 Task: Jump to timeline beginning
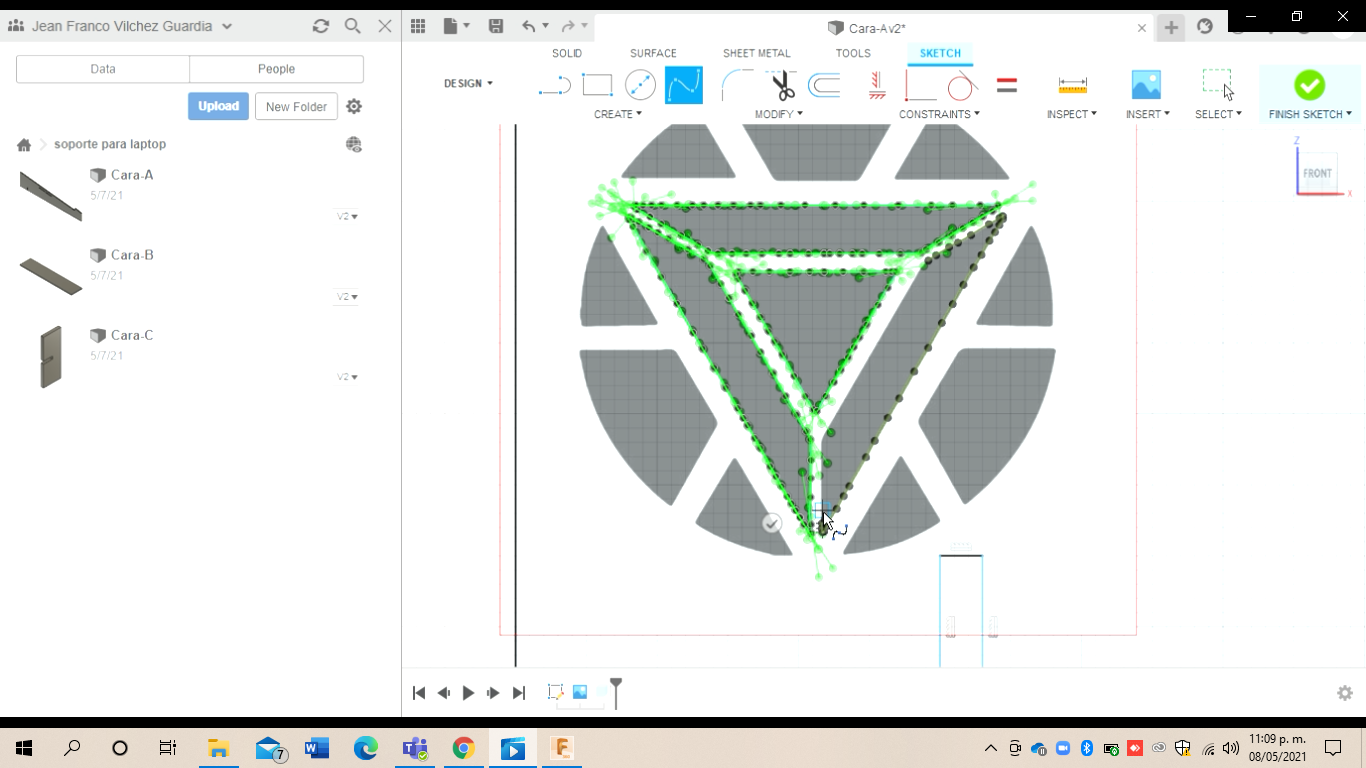click(x=419, y=693)
